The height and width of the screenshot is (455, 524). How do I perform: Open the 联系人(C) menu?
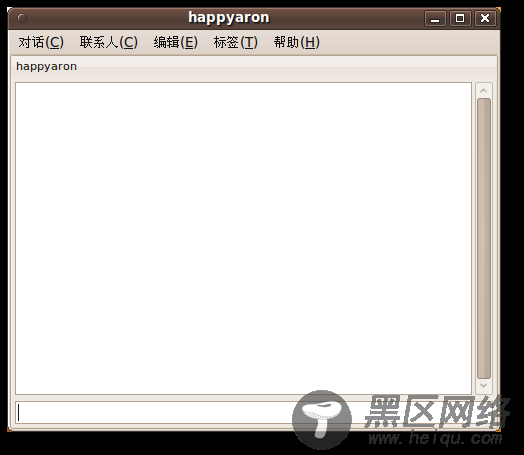point(109,42)
